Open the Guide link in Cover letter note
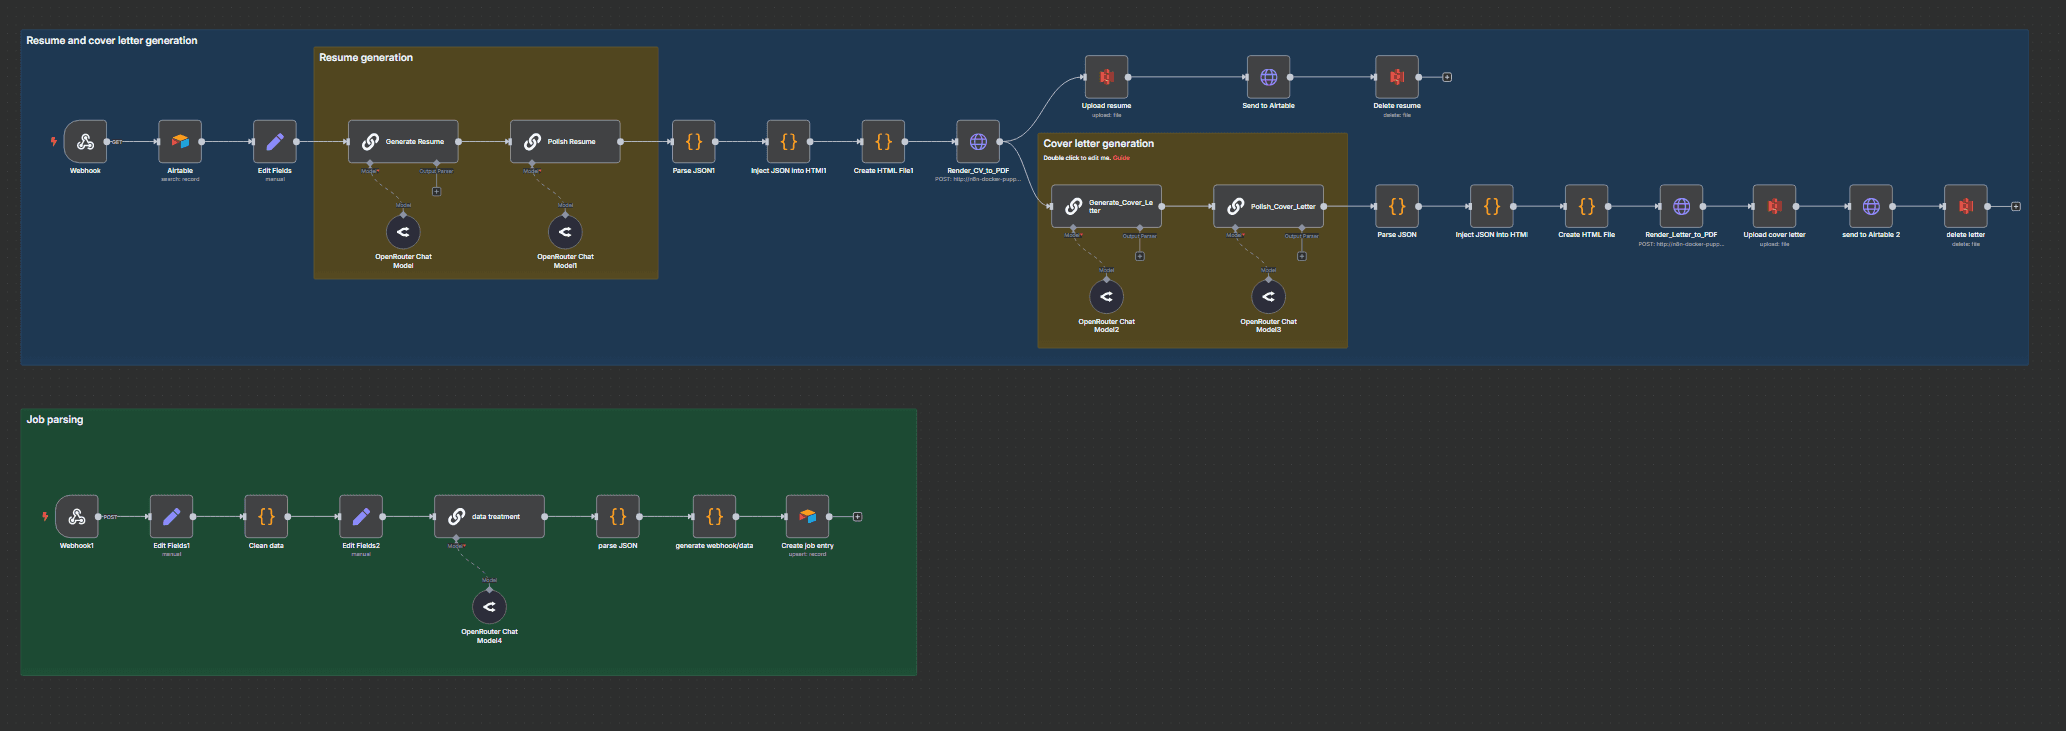The width and height of the screenshot is (2066, 731). tap(1121, 158)
